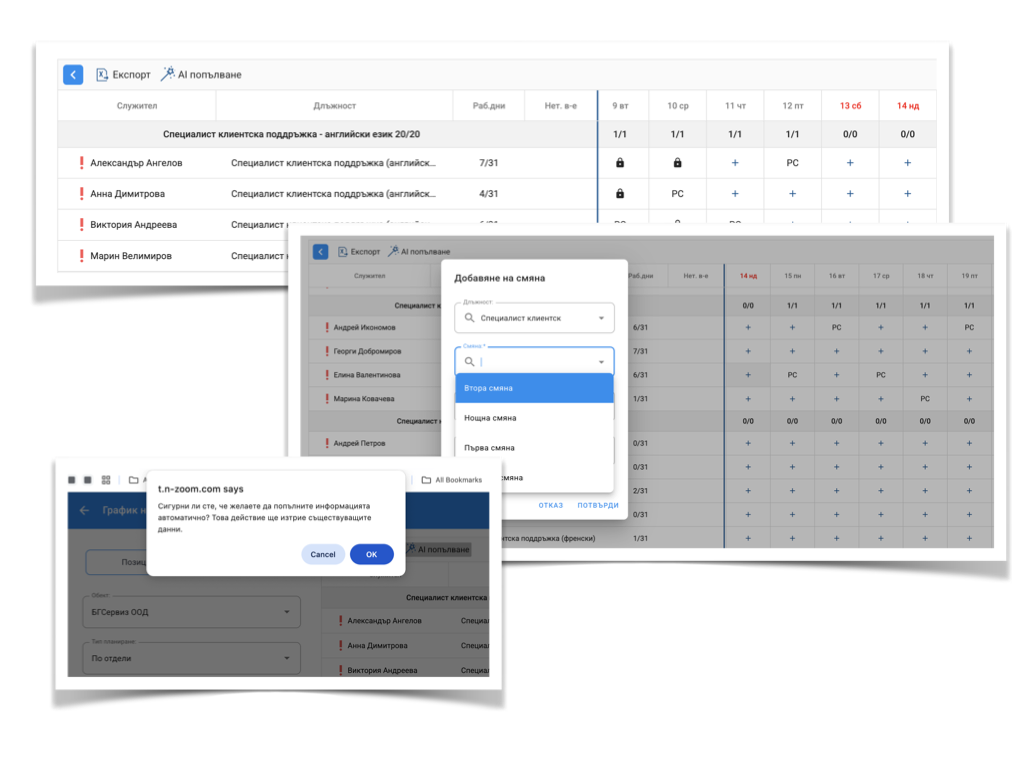Click the back arrow in blue График header
Image resolution: width=1024 pixels, height=768 pixels.
point(84,510)
